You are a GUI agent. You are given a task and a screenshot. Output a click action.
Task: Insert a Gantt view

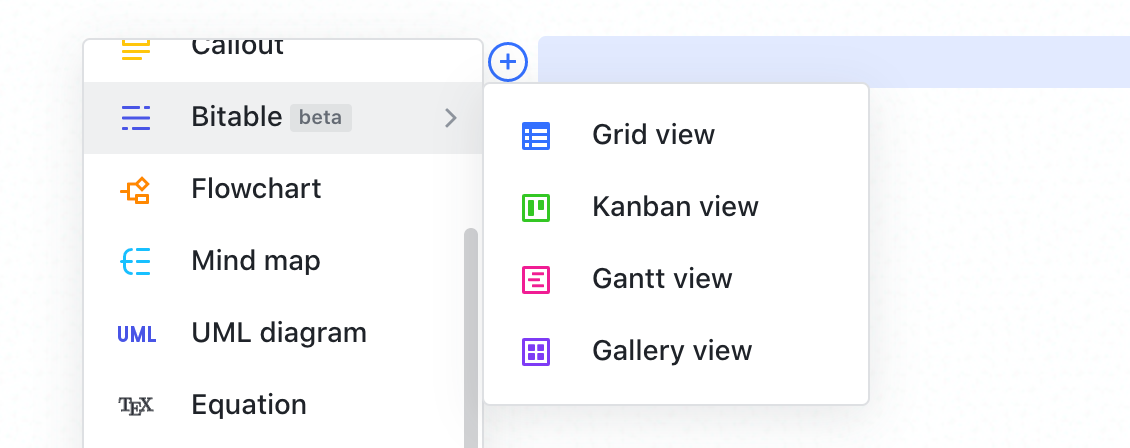[662, 279]
